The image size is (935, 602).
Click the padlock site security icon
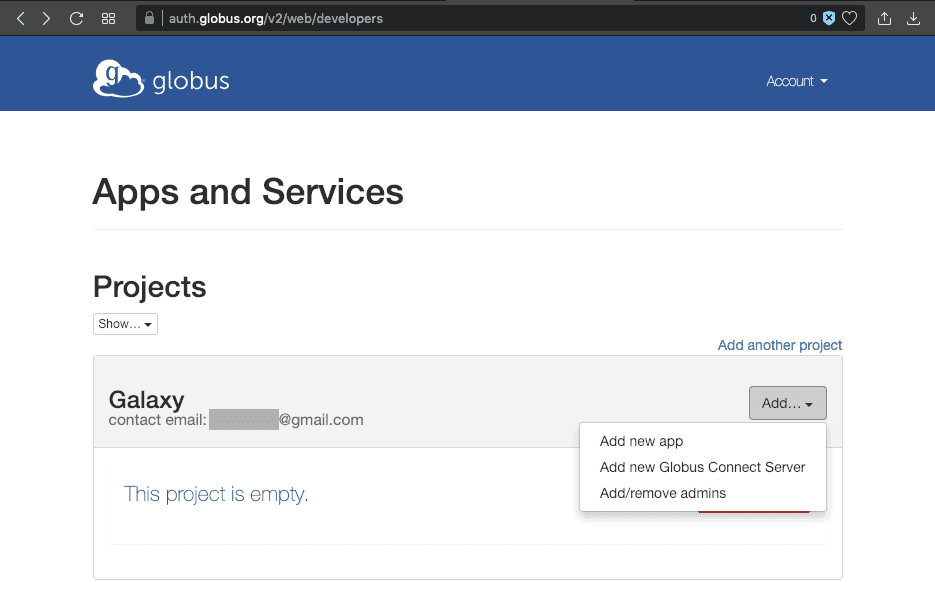coord(150,18)
